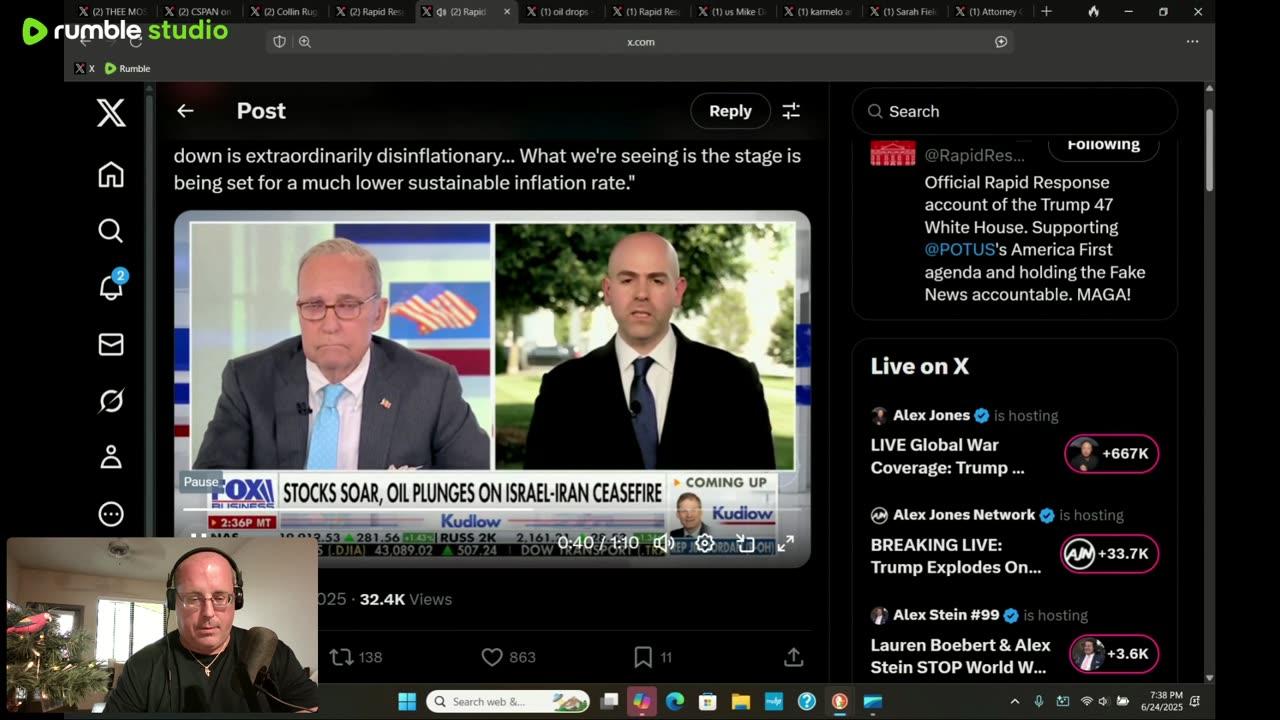Join Alex Jones live space +667K

pyautogui.click(x=1112, y=454)
